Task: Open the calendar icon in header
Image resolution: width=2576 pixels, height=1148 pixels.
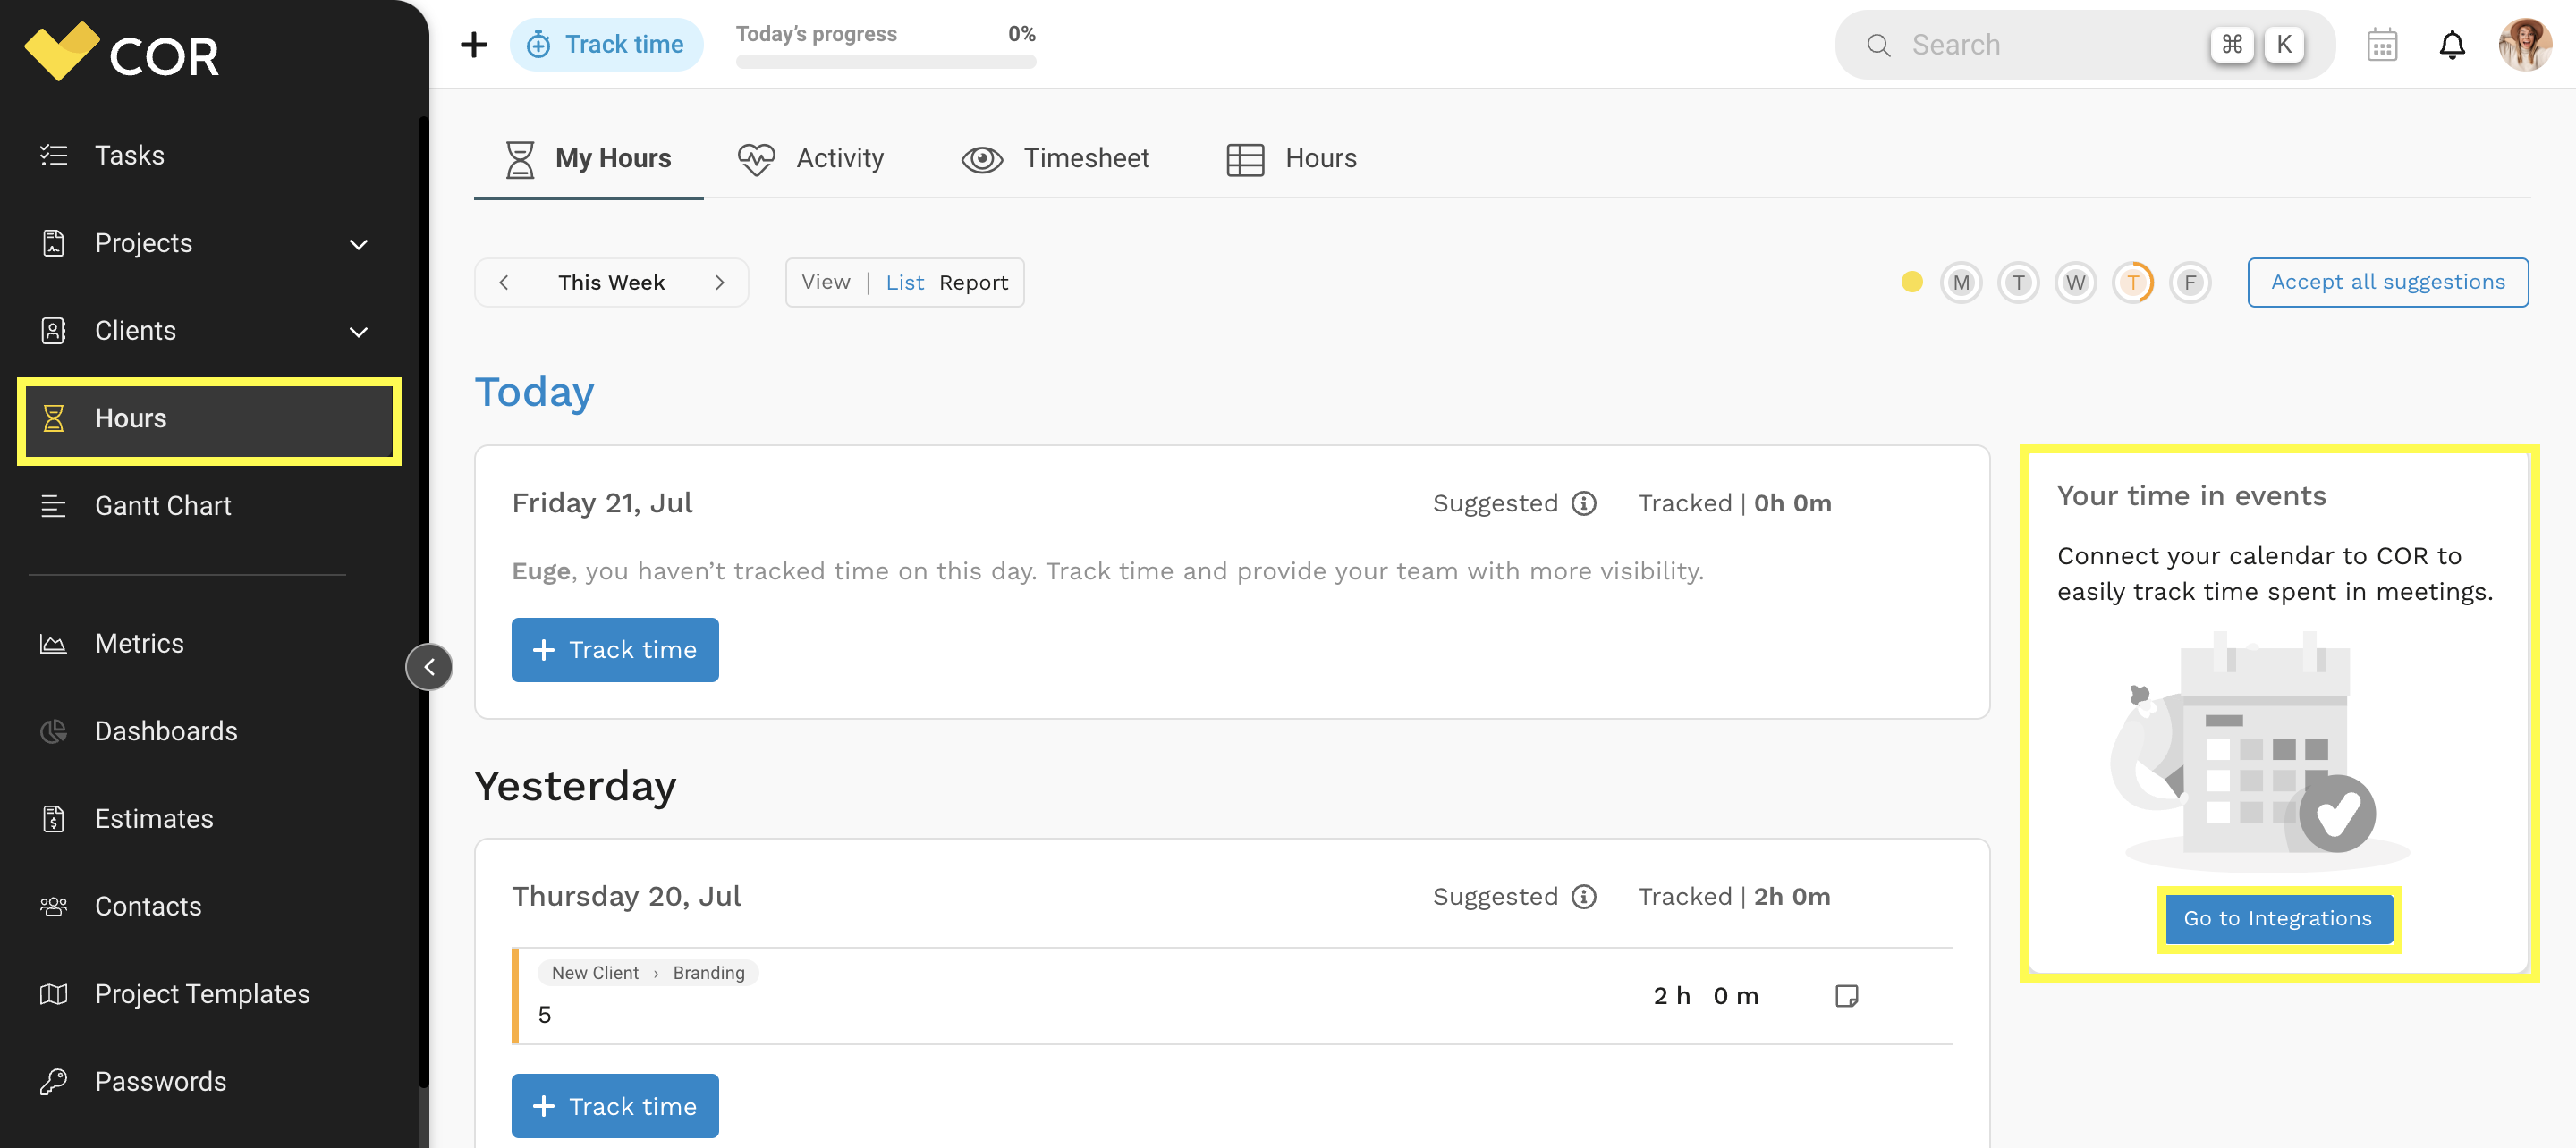Action: (2381, 45)
